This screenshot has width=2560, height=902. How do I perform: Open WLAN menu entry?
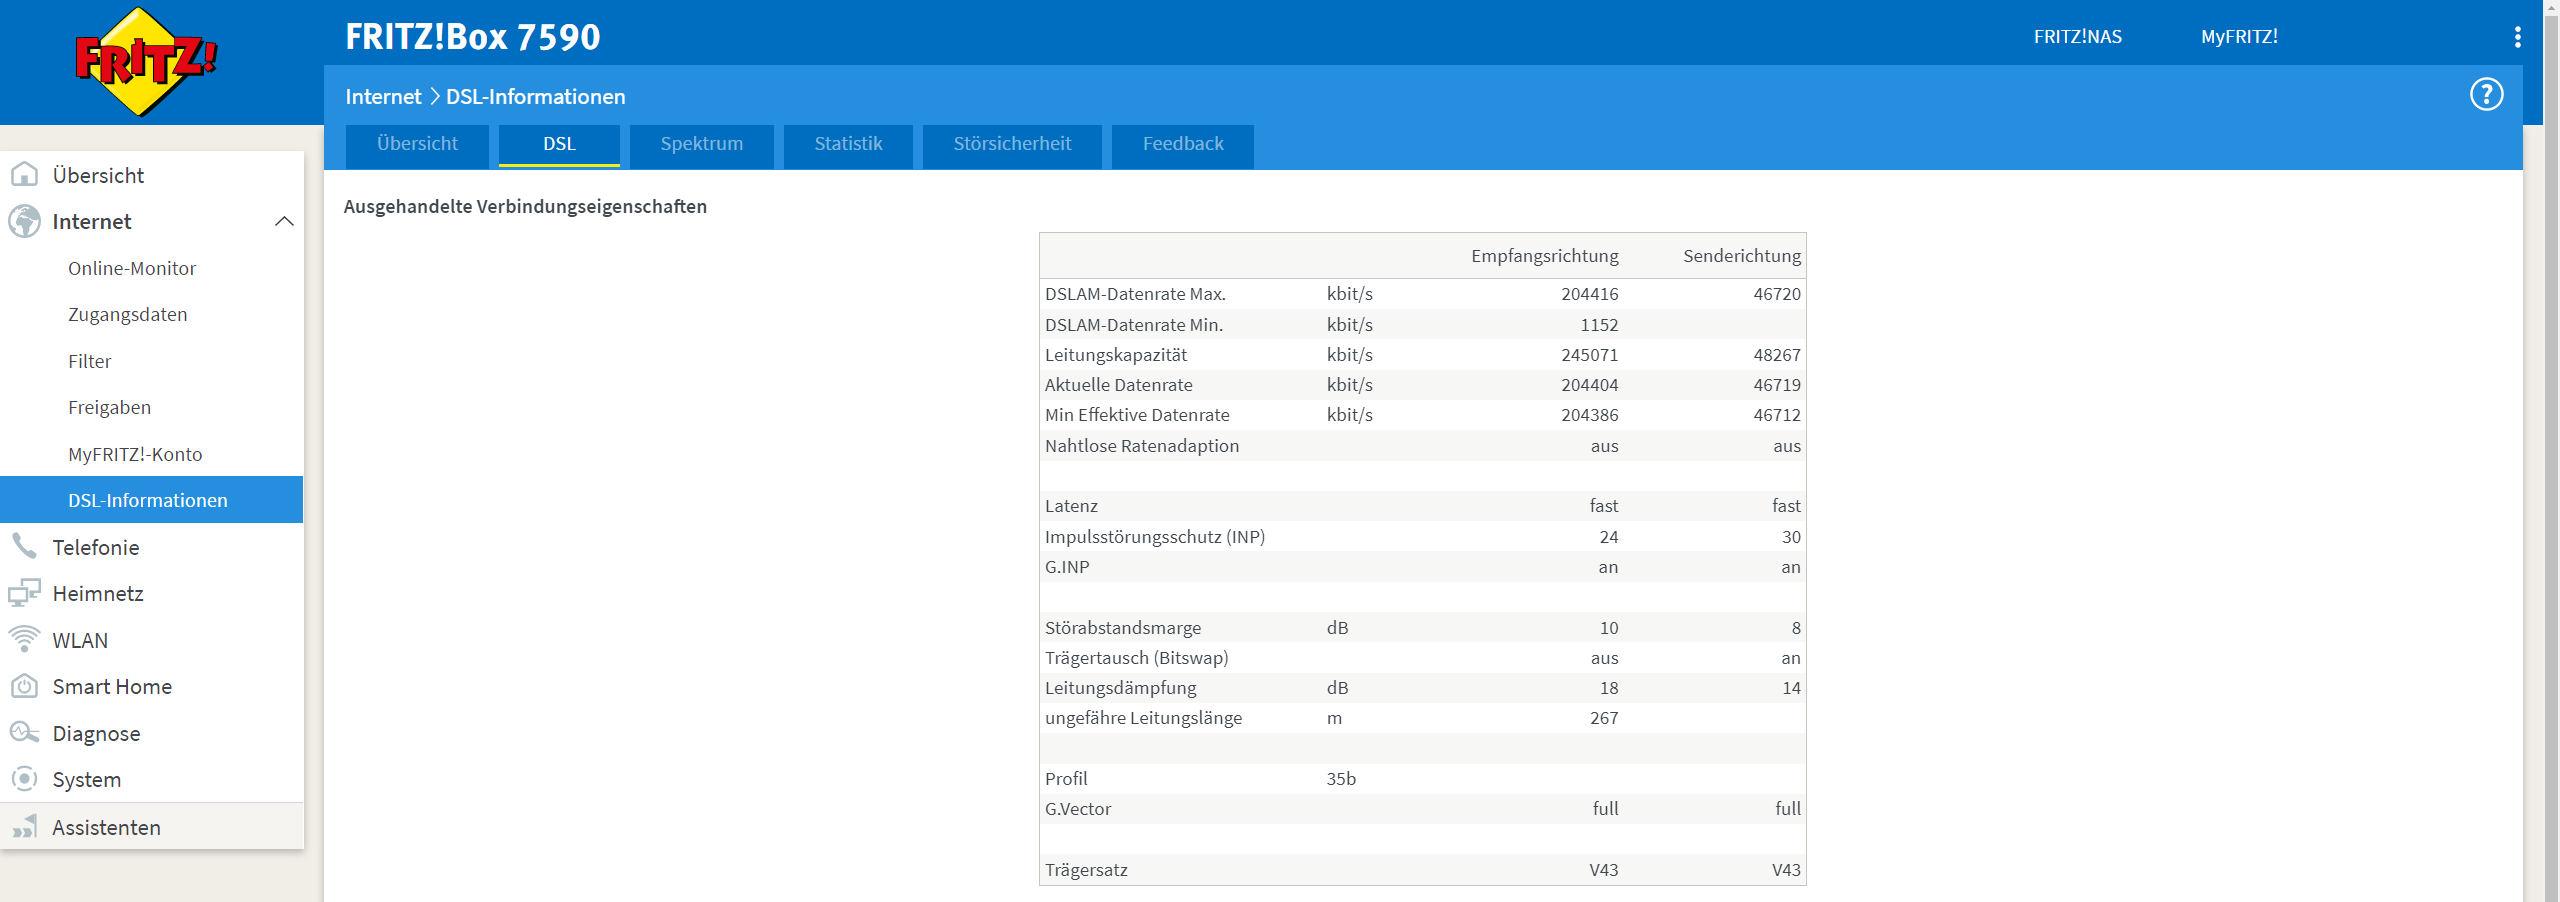click(x=80, y=640)
